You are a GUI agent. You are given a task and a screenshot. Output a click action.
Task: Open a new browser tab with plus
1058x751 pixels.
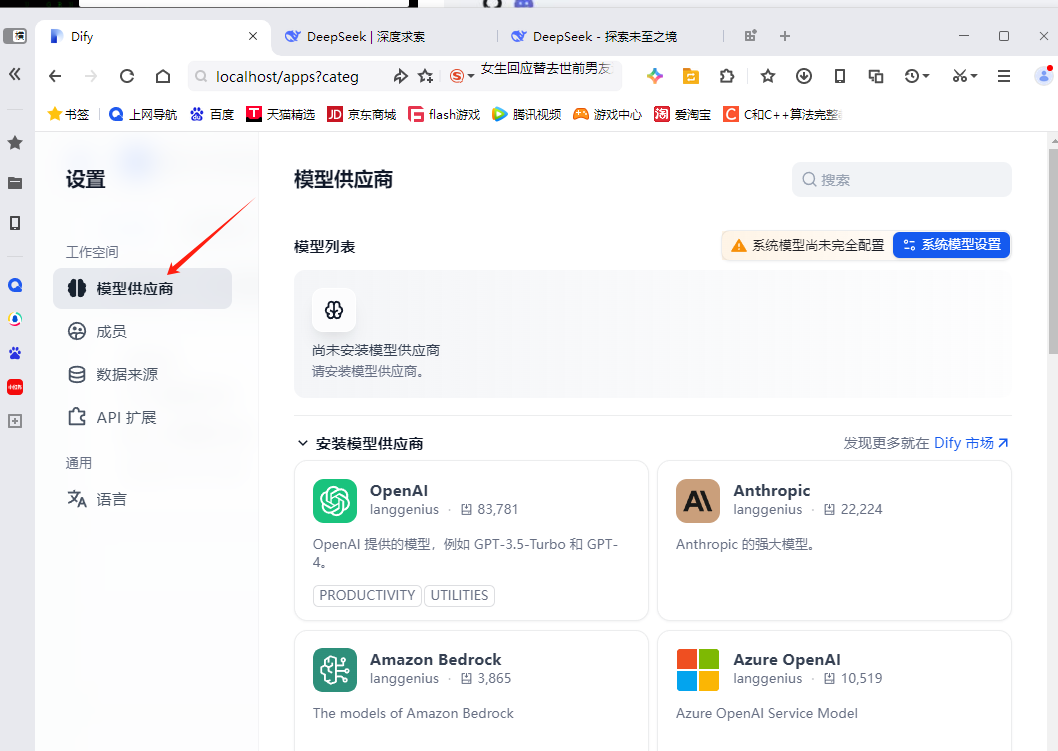click(x=785, y=36)
